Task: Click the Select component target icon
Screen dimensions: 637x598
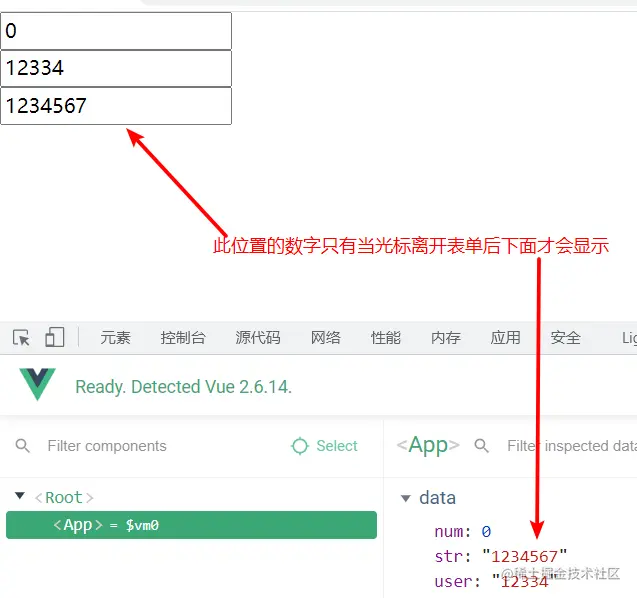Action: pyautogui.click(x=300, y=446)
